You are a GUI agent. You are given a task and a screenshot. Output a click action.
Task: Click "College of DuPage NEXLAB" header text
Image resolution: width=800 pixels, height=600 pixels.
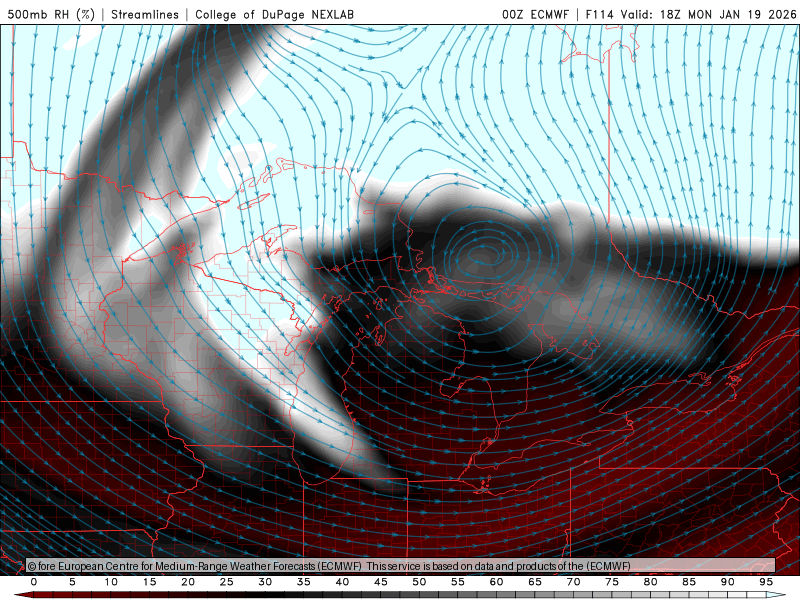point(274,14)
